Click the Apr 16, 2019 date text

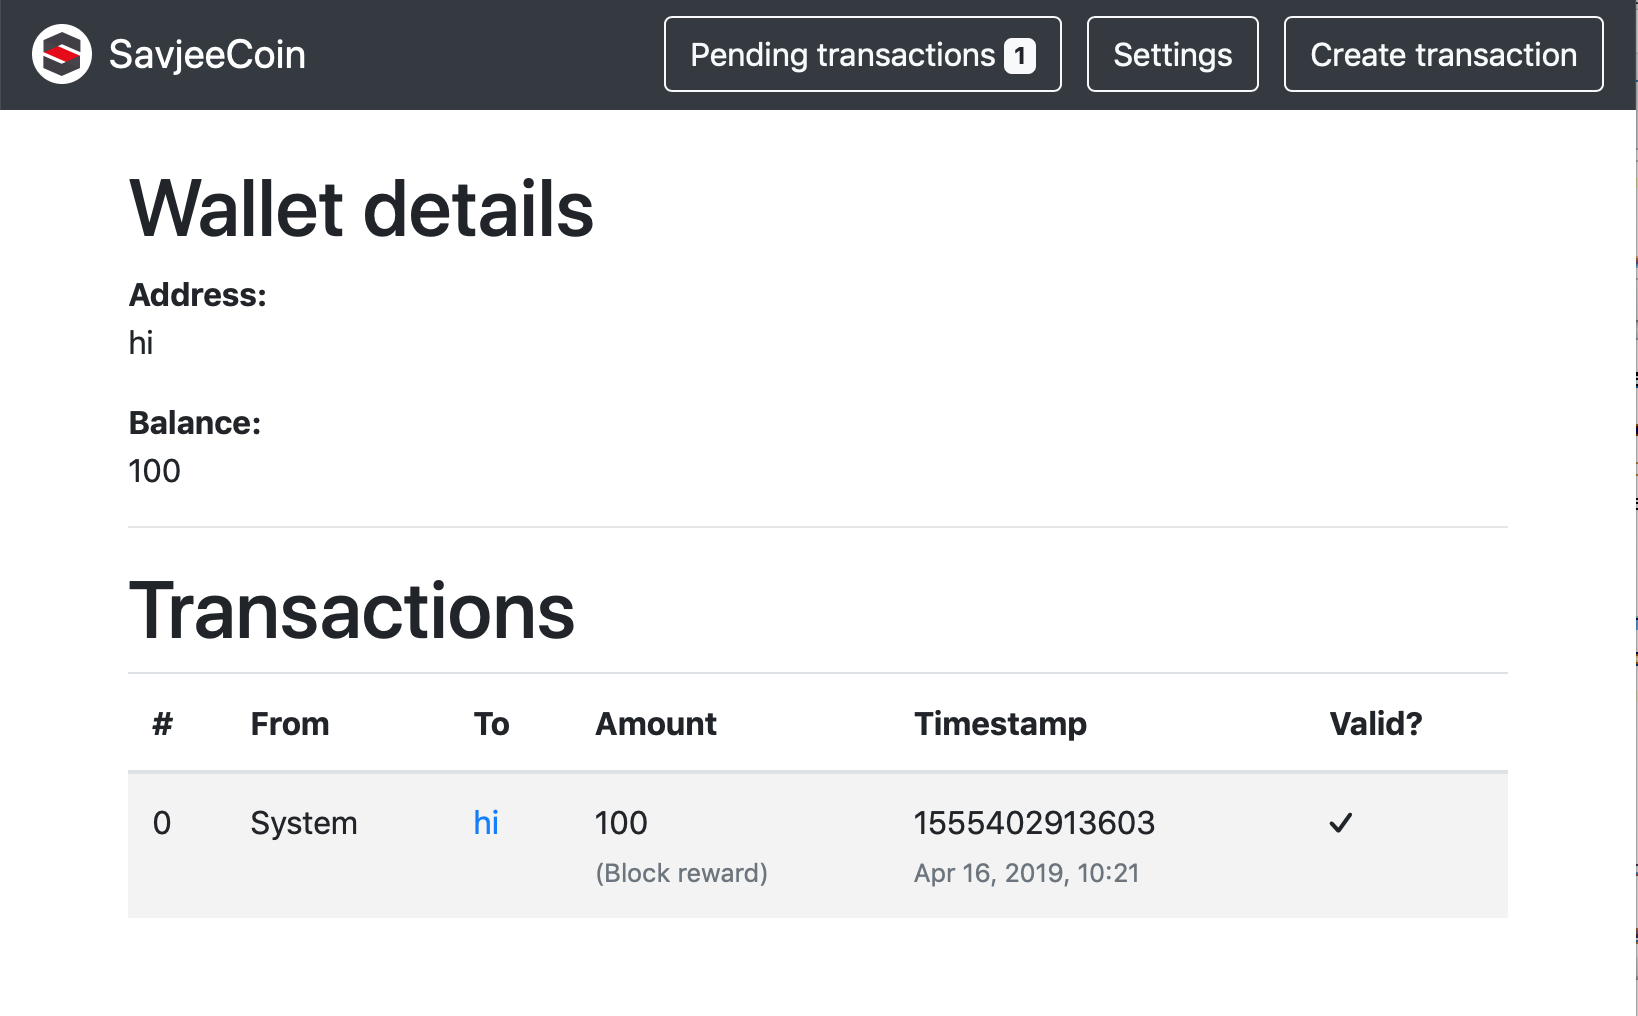tap(1026, 873)
